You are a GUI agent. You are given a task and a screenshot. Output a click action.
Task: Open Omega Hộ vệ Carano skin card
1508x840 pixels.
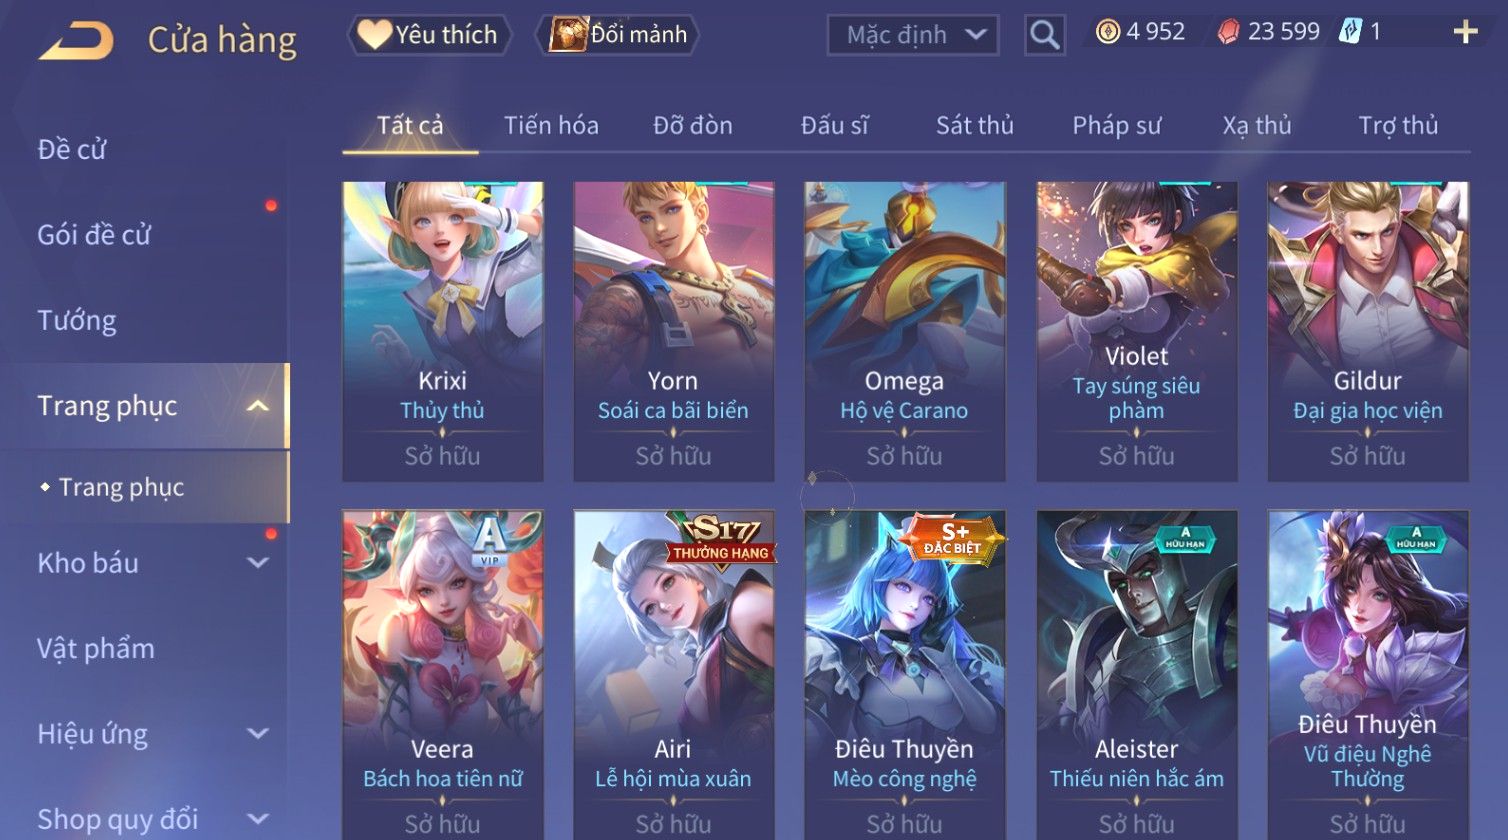point(905,331)
